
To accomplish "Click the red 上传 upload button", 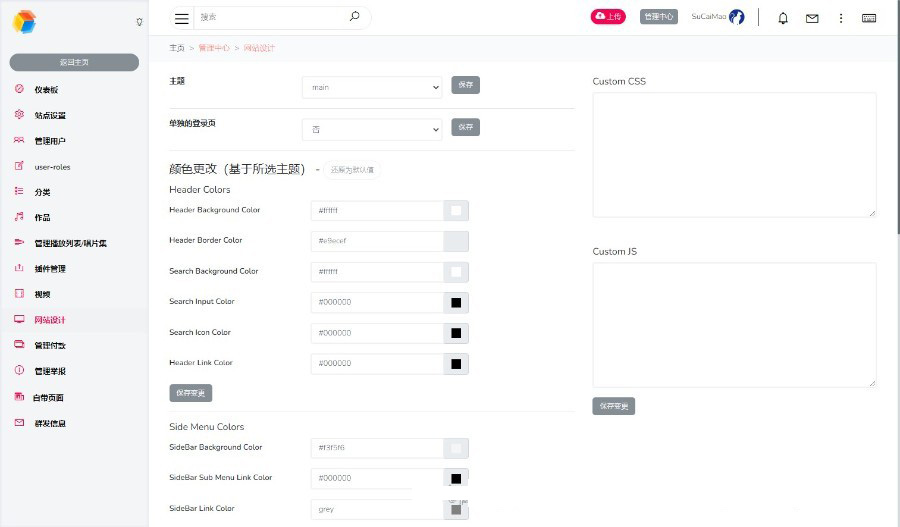I will click(x=608, y=17).
